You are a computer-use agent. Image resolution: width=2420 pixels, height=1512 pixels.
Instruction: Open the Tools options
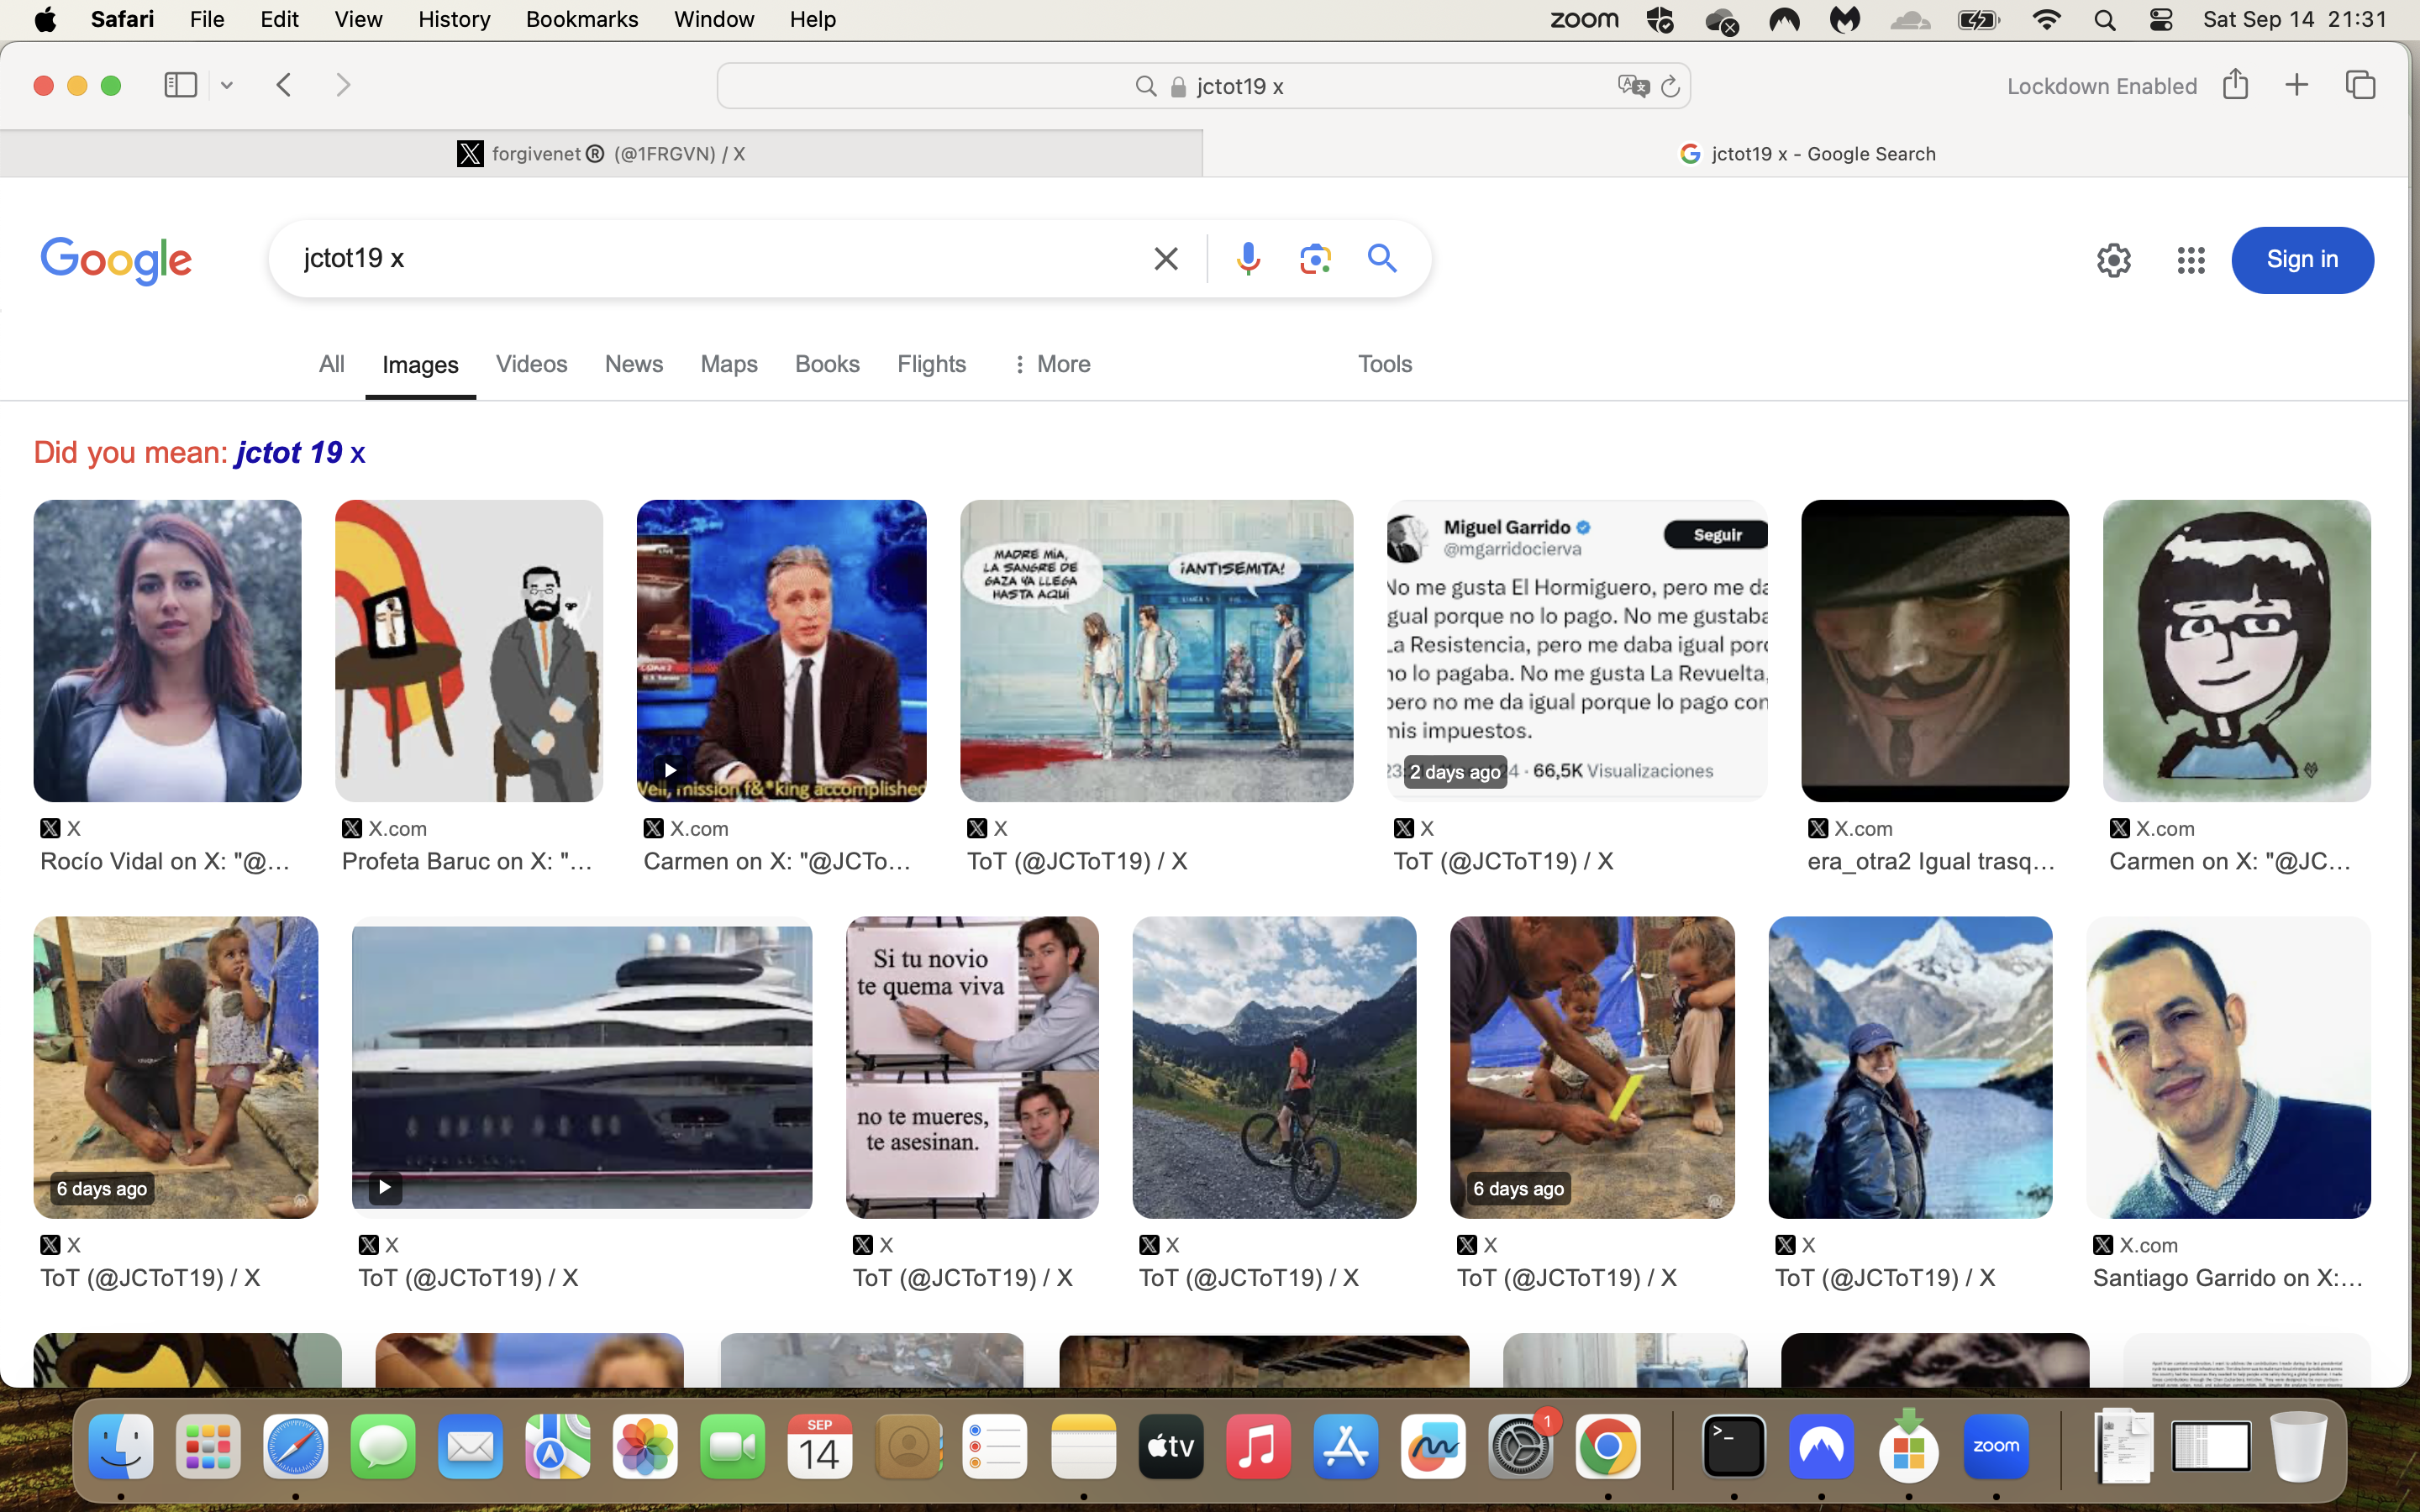1384,364
